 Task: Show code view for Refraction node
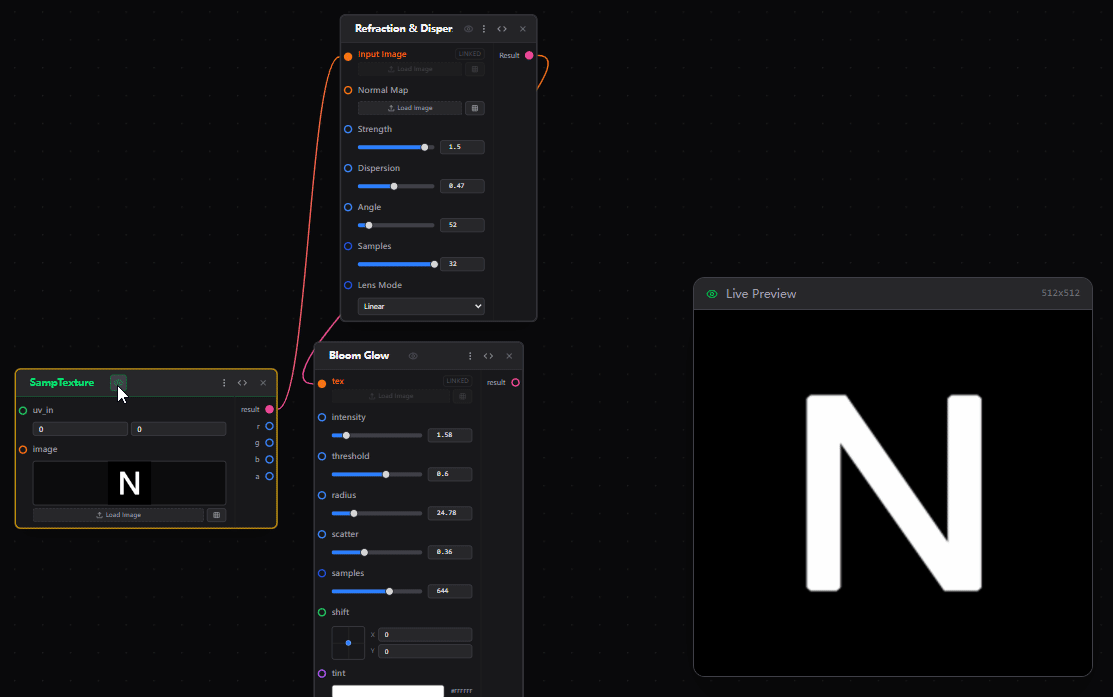502,29
